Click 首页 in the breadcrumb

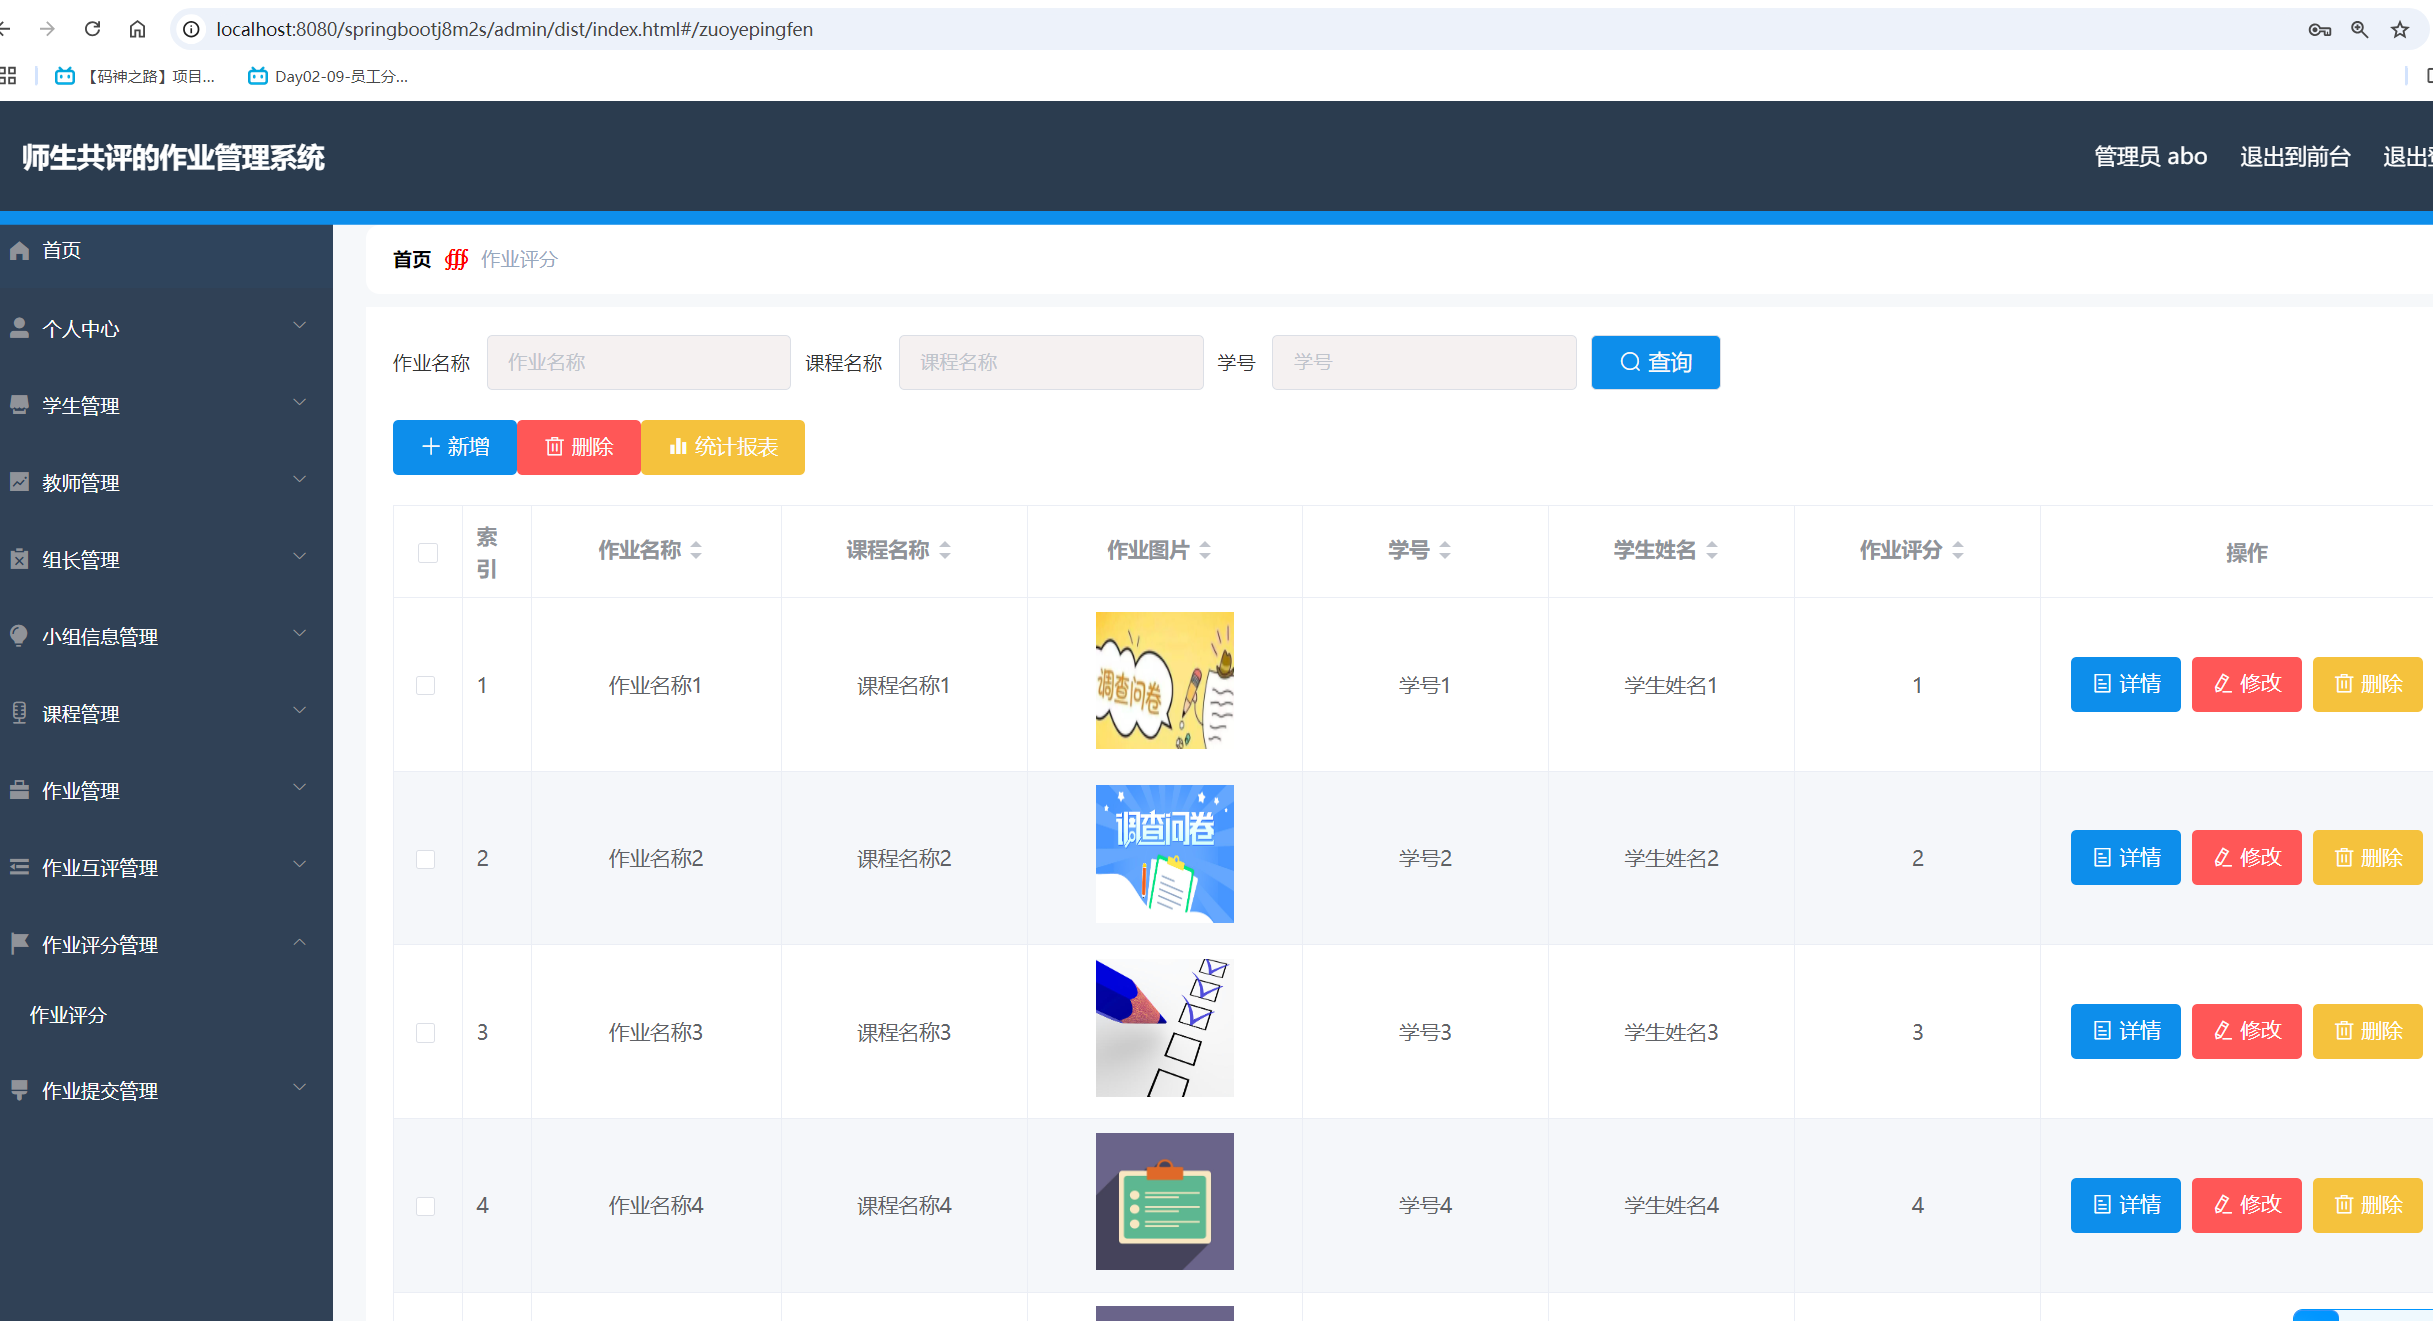(412, 259)
